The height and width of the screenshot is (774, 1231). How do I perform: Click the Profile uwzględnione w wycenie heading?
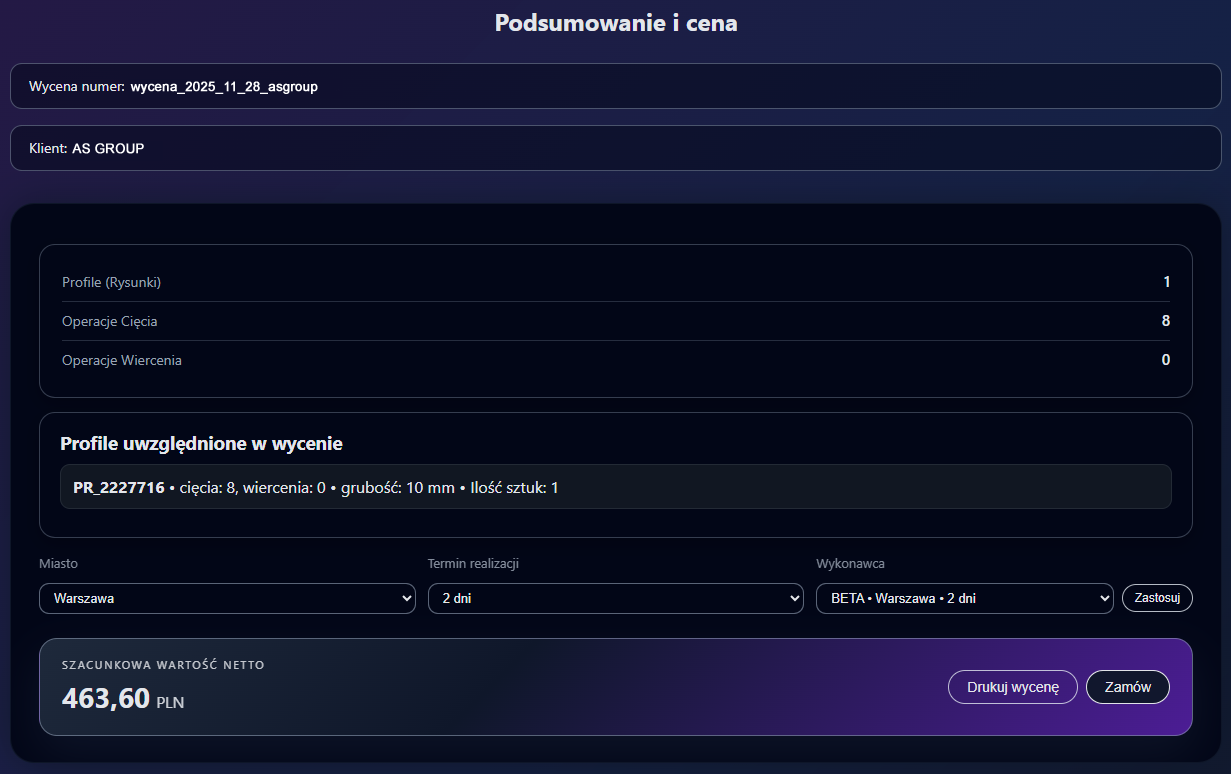(x=201, y=444)
